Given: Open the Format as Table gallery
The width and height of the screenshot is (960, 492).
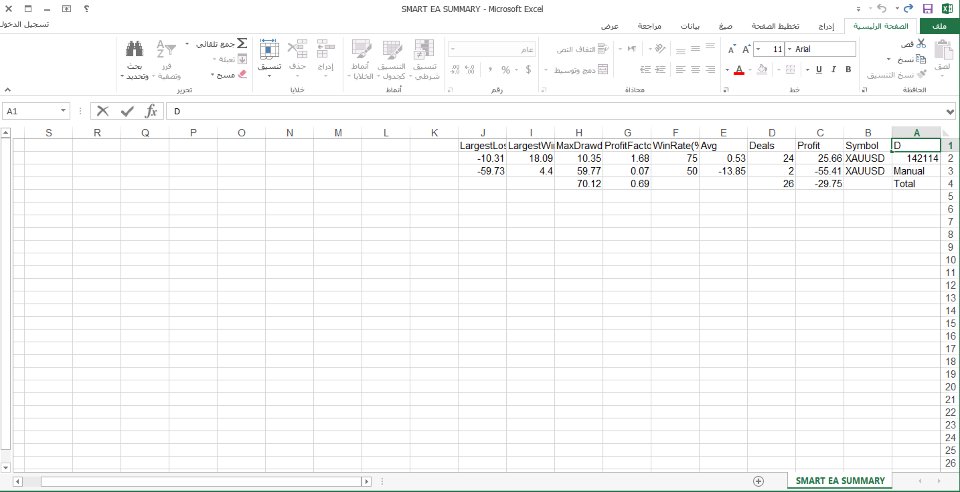Looking at the screenshot, I should point(392,60).
